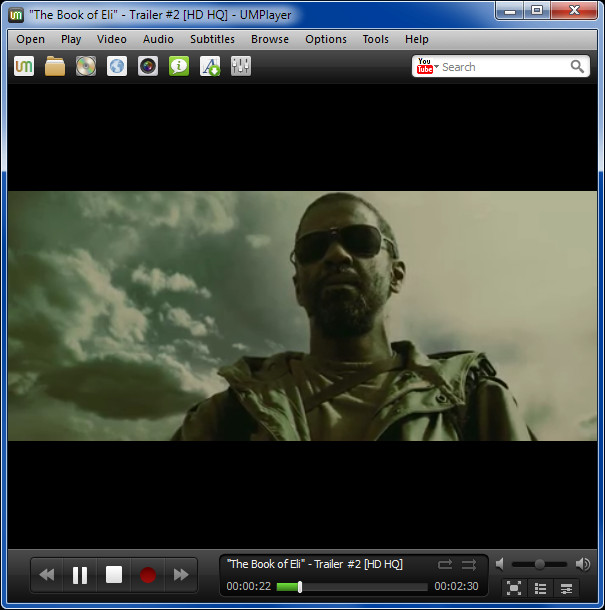The height and width of the screenshot is (610, 605).
Task: Show media info with green icon
Action: click(x=179, y=66)
